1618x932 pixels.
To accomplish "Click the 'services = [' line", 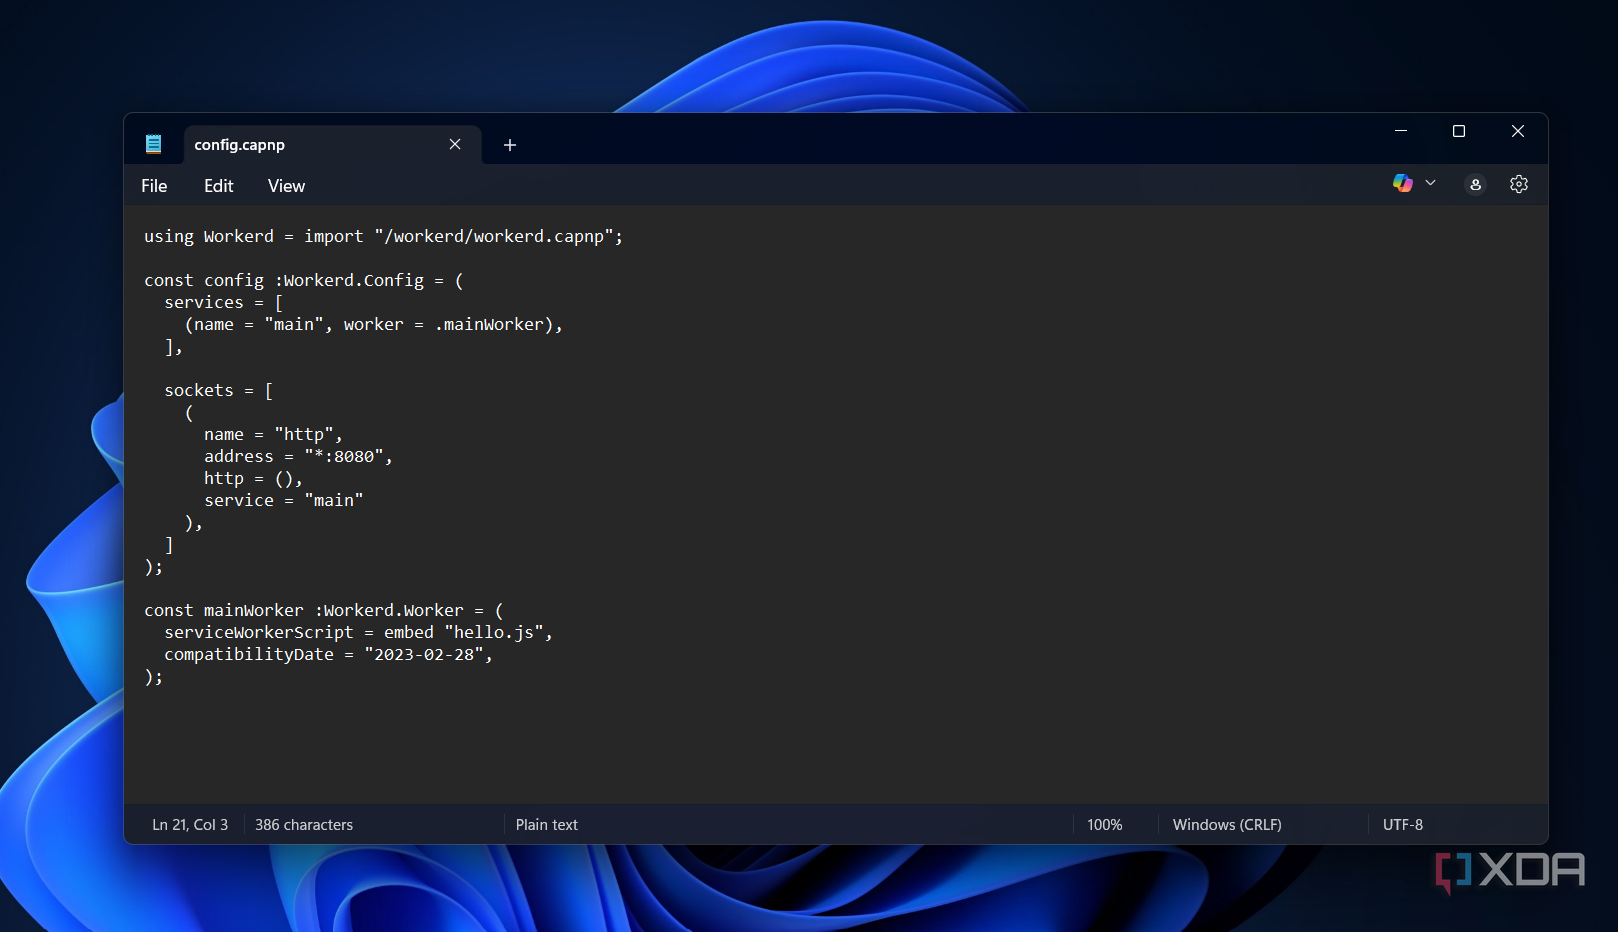I will coord(224,303).
